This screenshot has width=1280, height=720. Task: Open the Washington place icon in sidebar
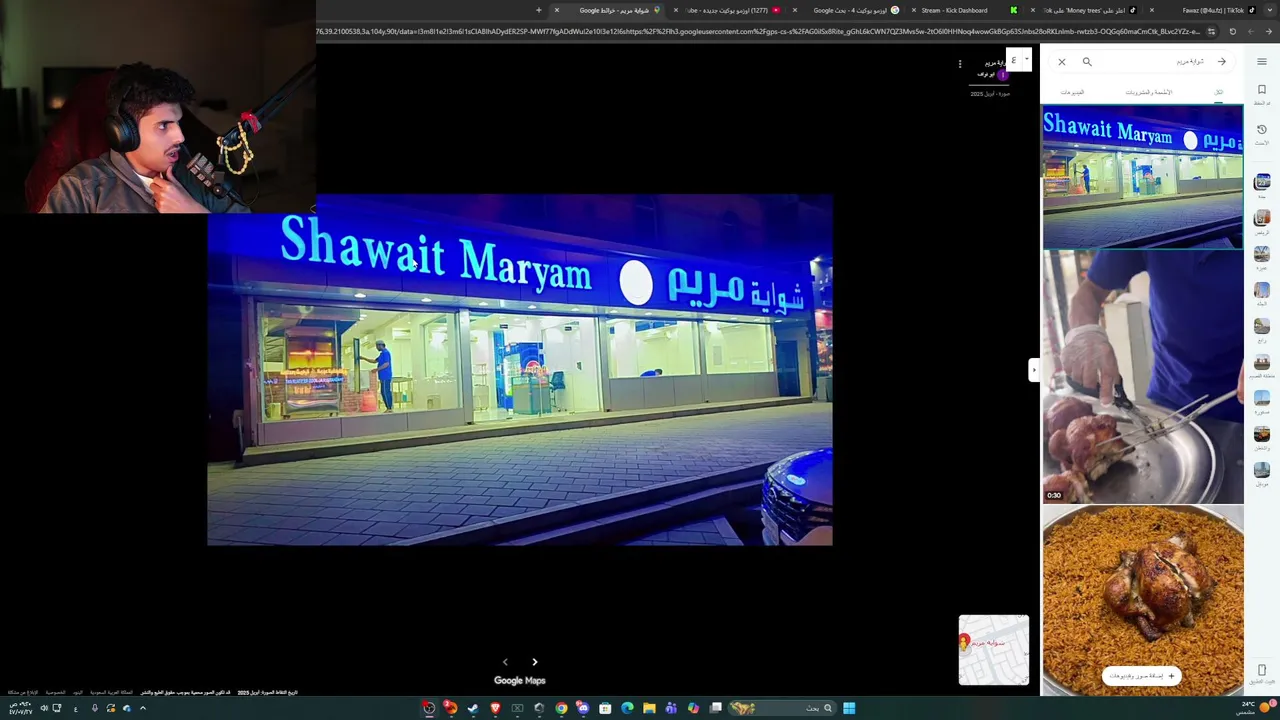tap(1262, 436)
